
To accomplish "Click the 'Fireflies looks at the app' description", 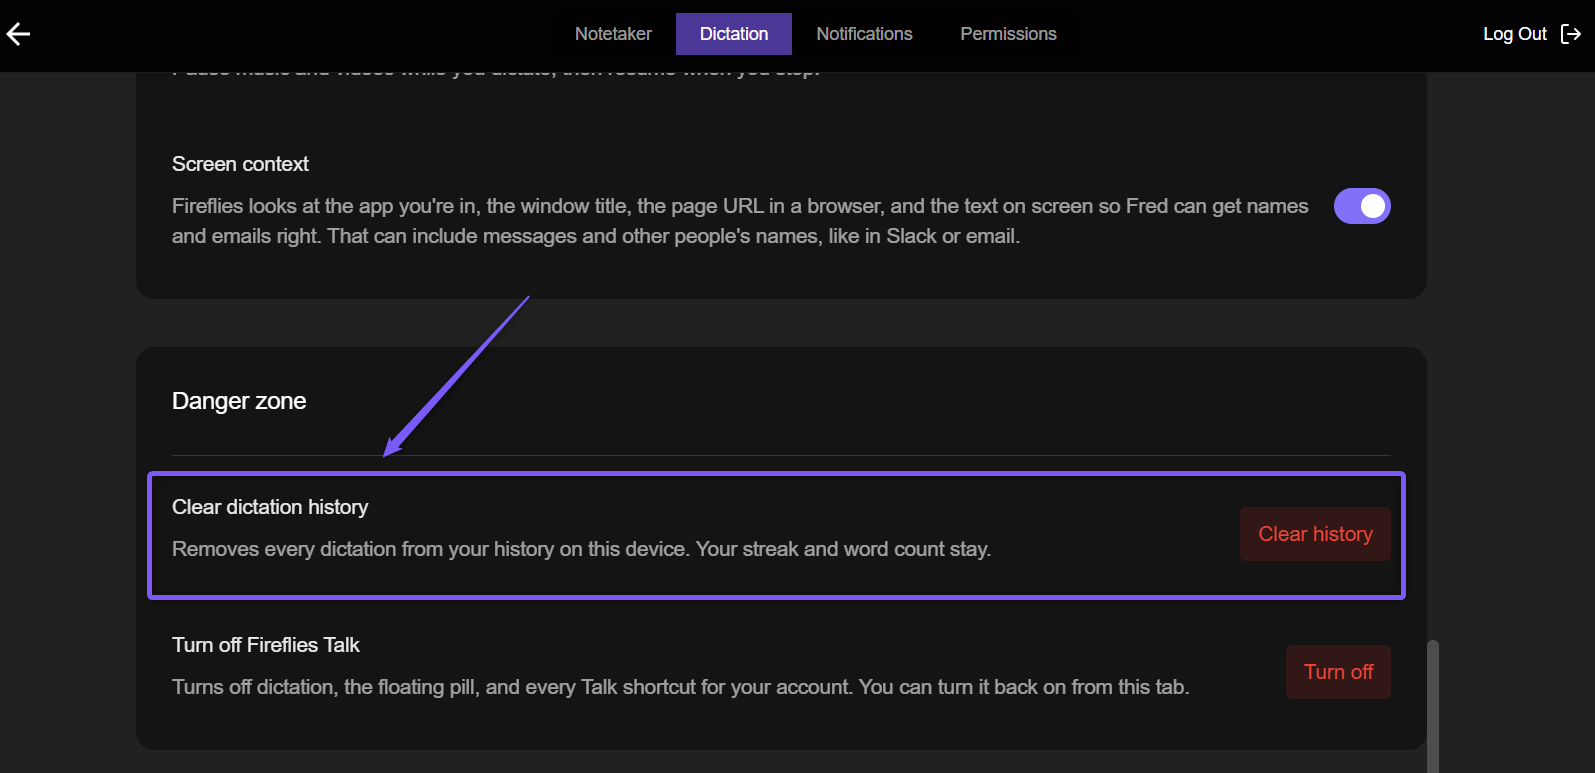I will pos(740,221).
